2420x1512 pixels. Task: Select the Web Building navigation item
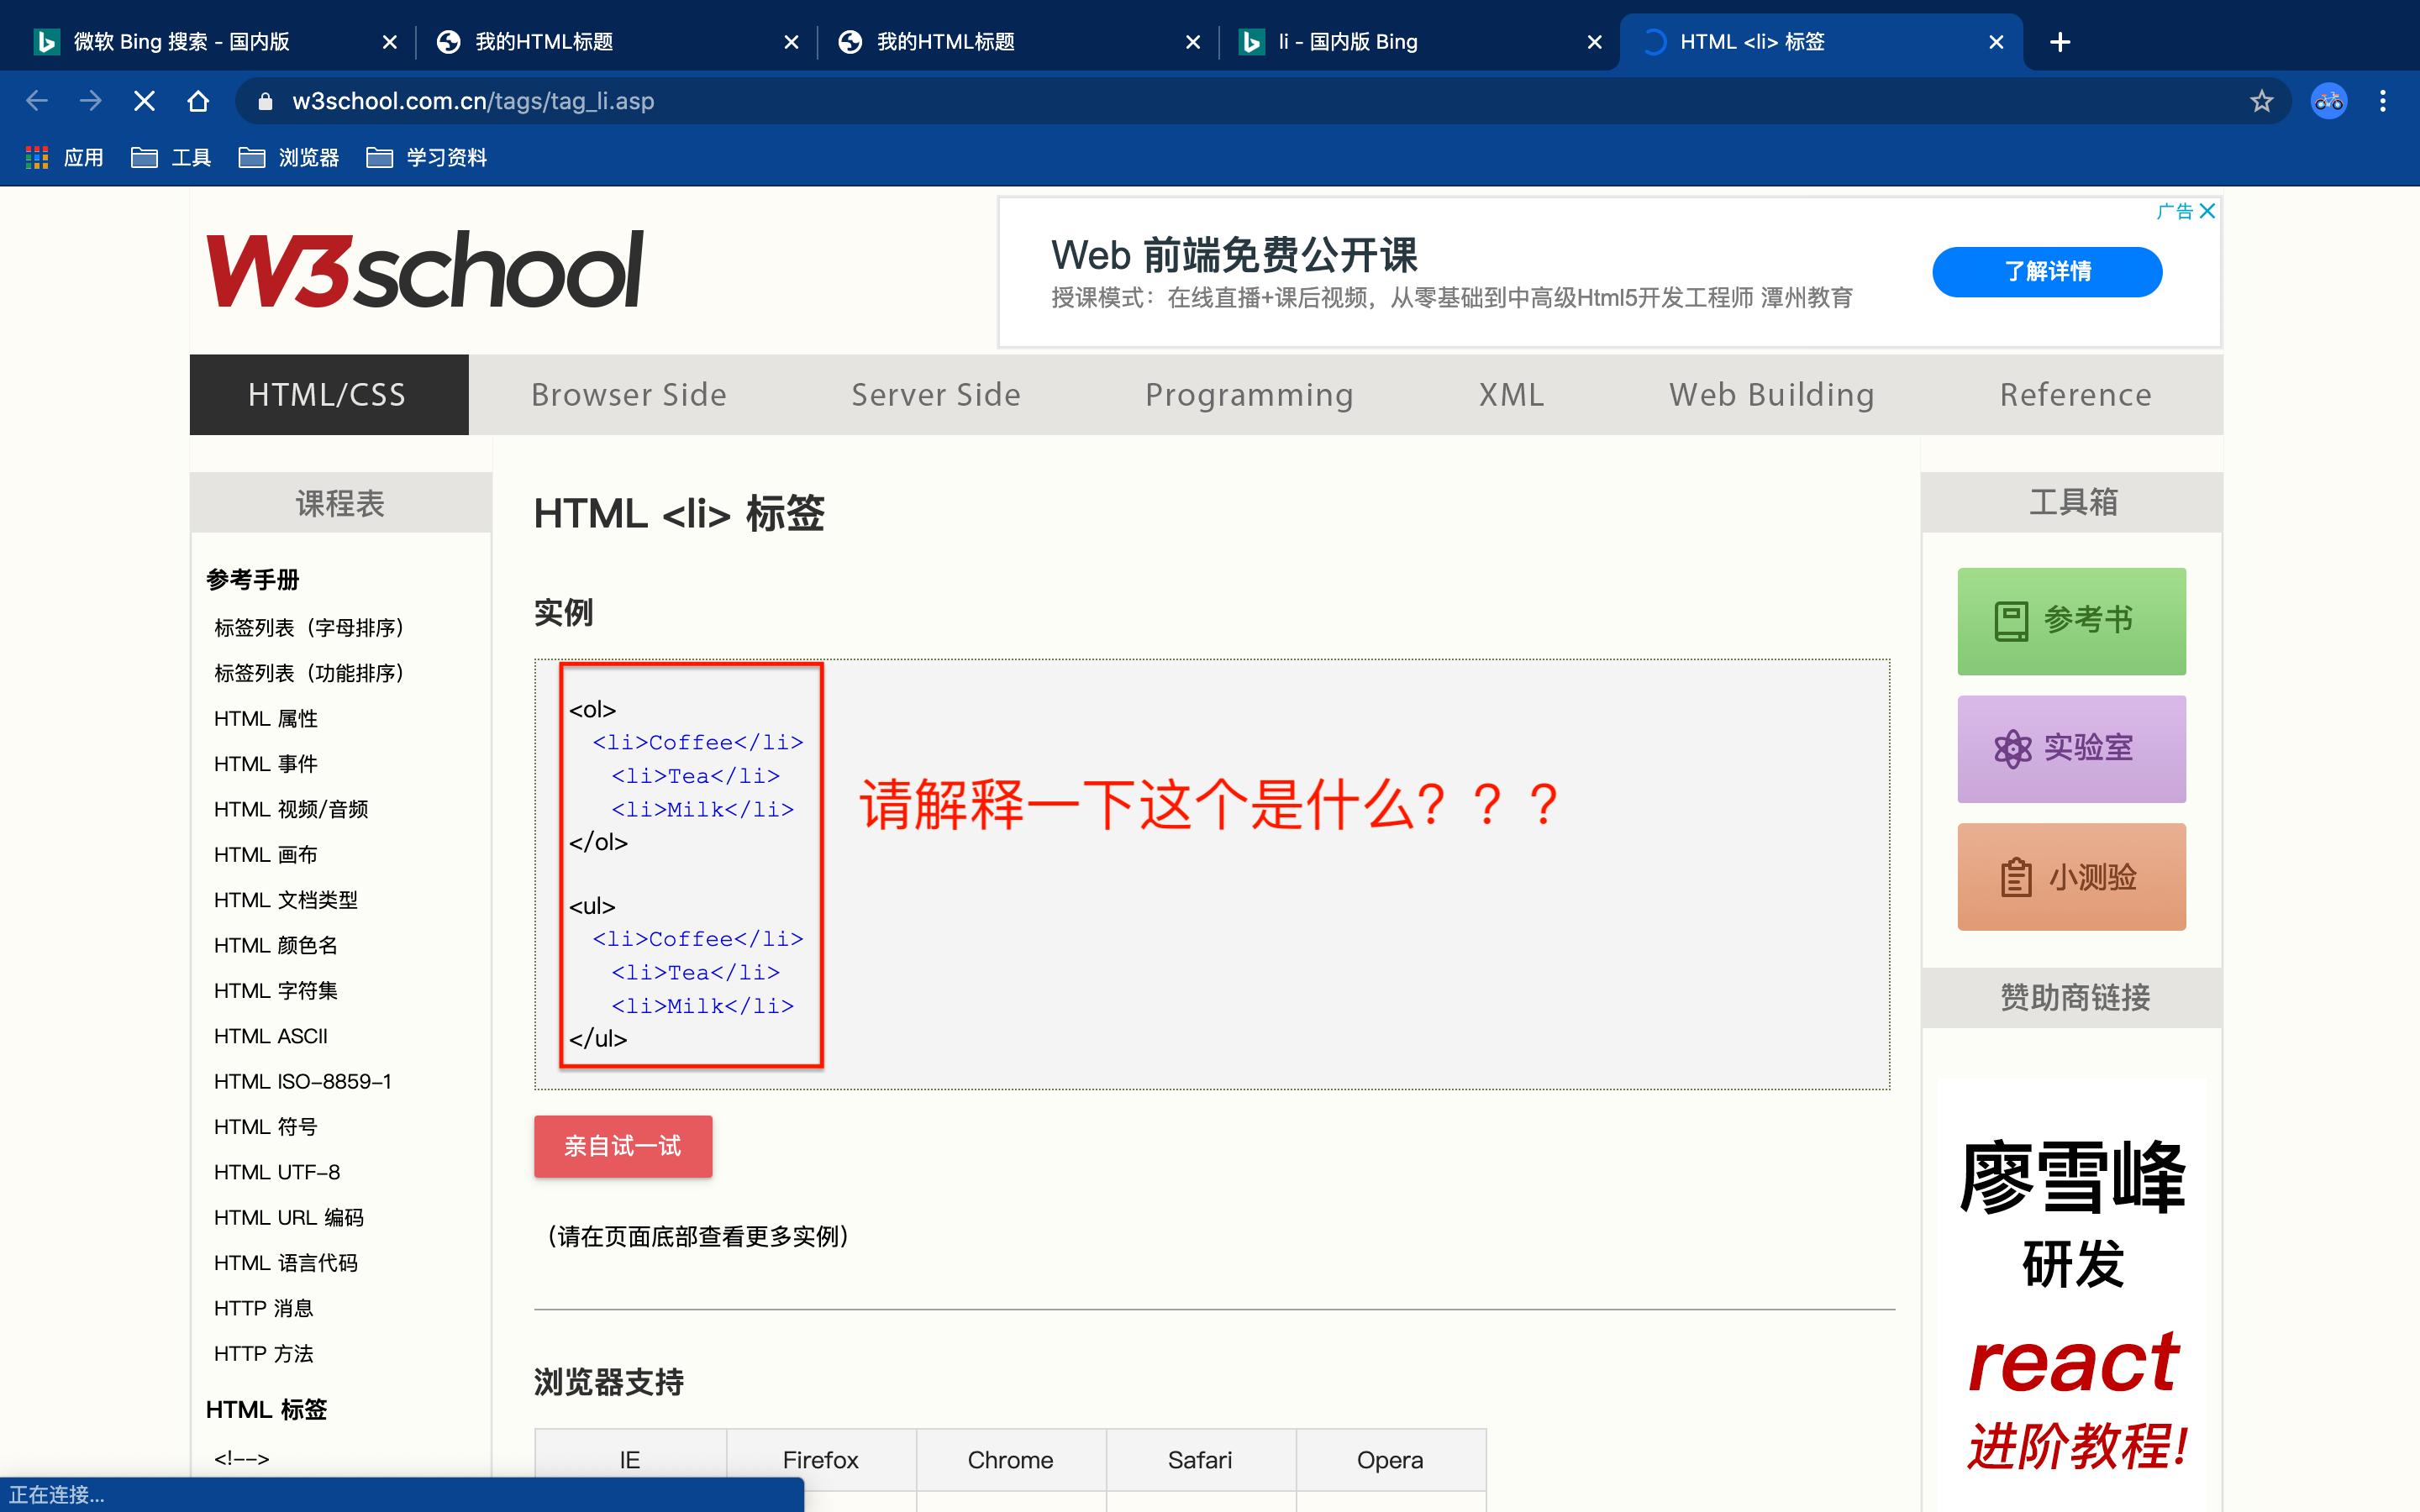click(x=1772, y=395)
